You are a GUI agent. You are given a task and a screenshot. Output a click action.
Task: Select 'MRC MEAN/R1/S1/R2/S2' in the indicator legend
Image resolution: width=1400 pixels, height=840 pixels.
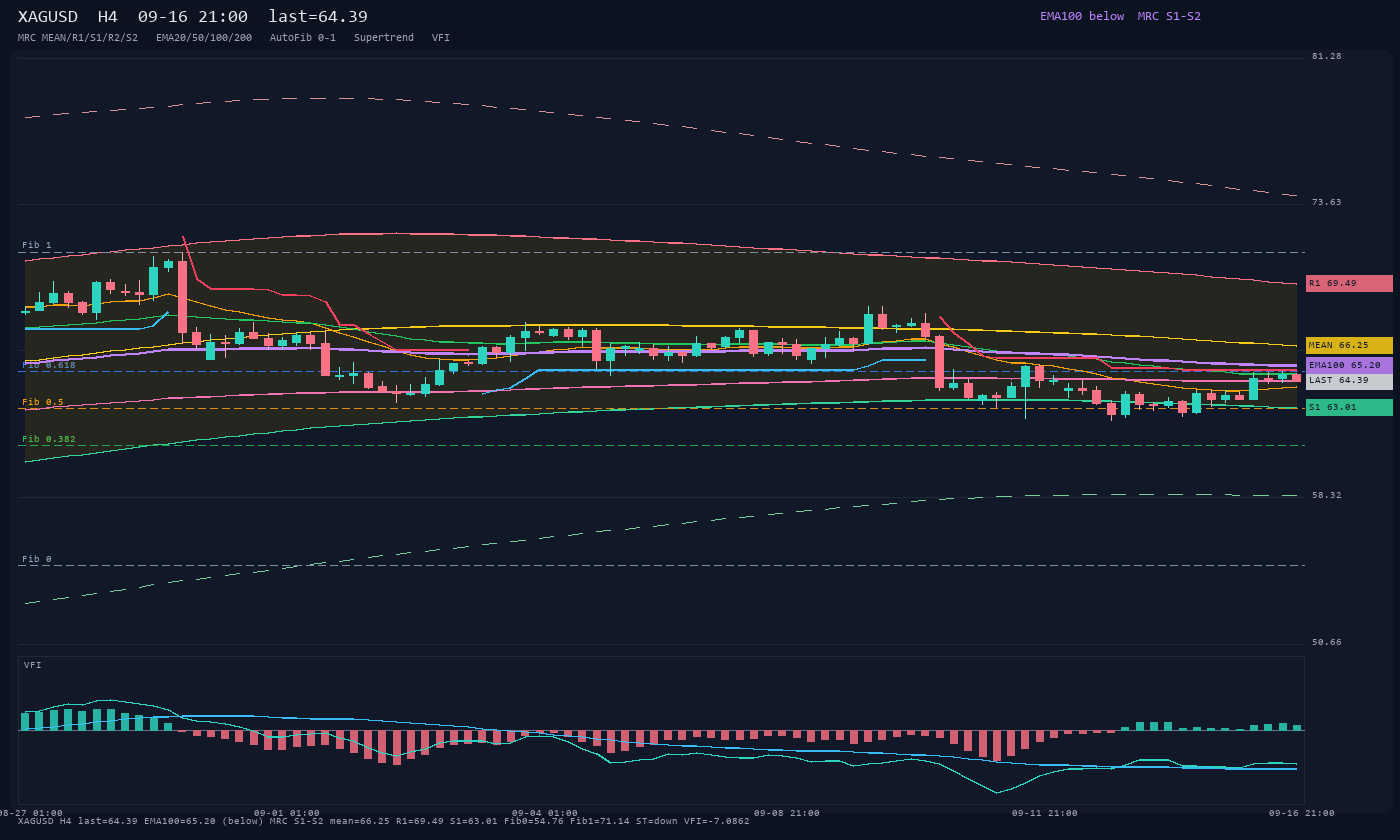(78, 38)
